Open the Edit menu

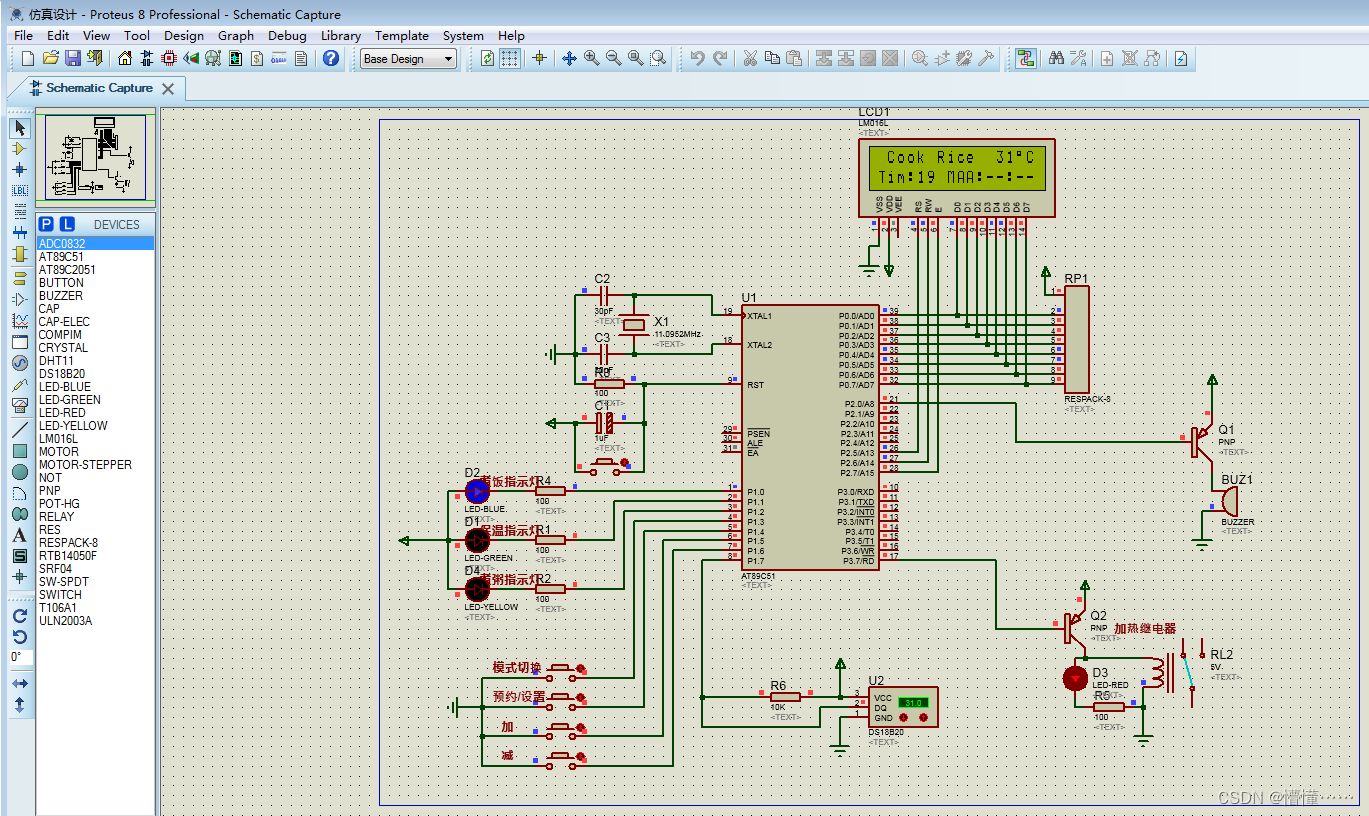point(58,35)
